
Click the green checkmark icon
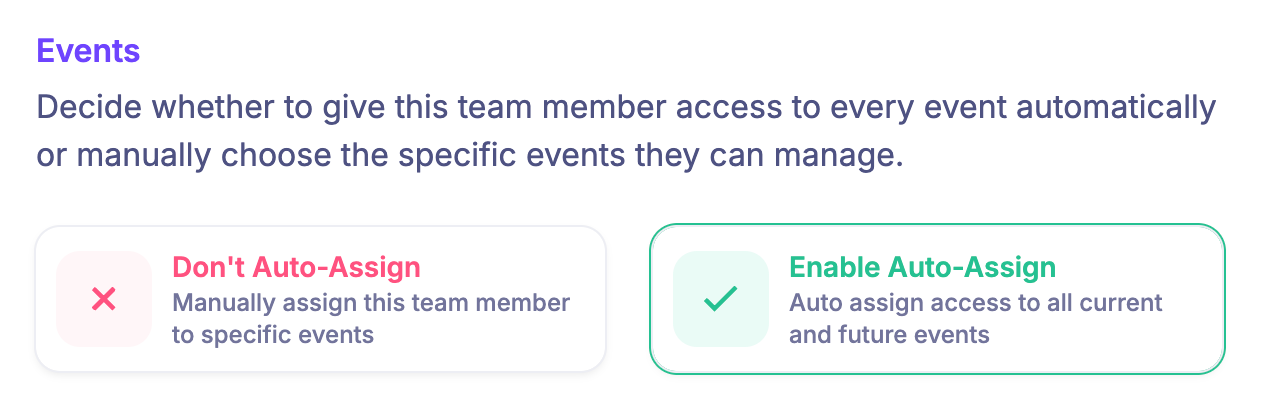point(721,299)
